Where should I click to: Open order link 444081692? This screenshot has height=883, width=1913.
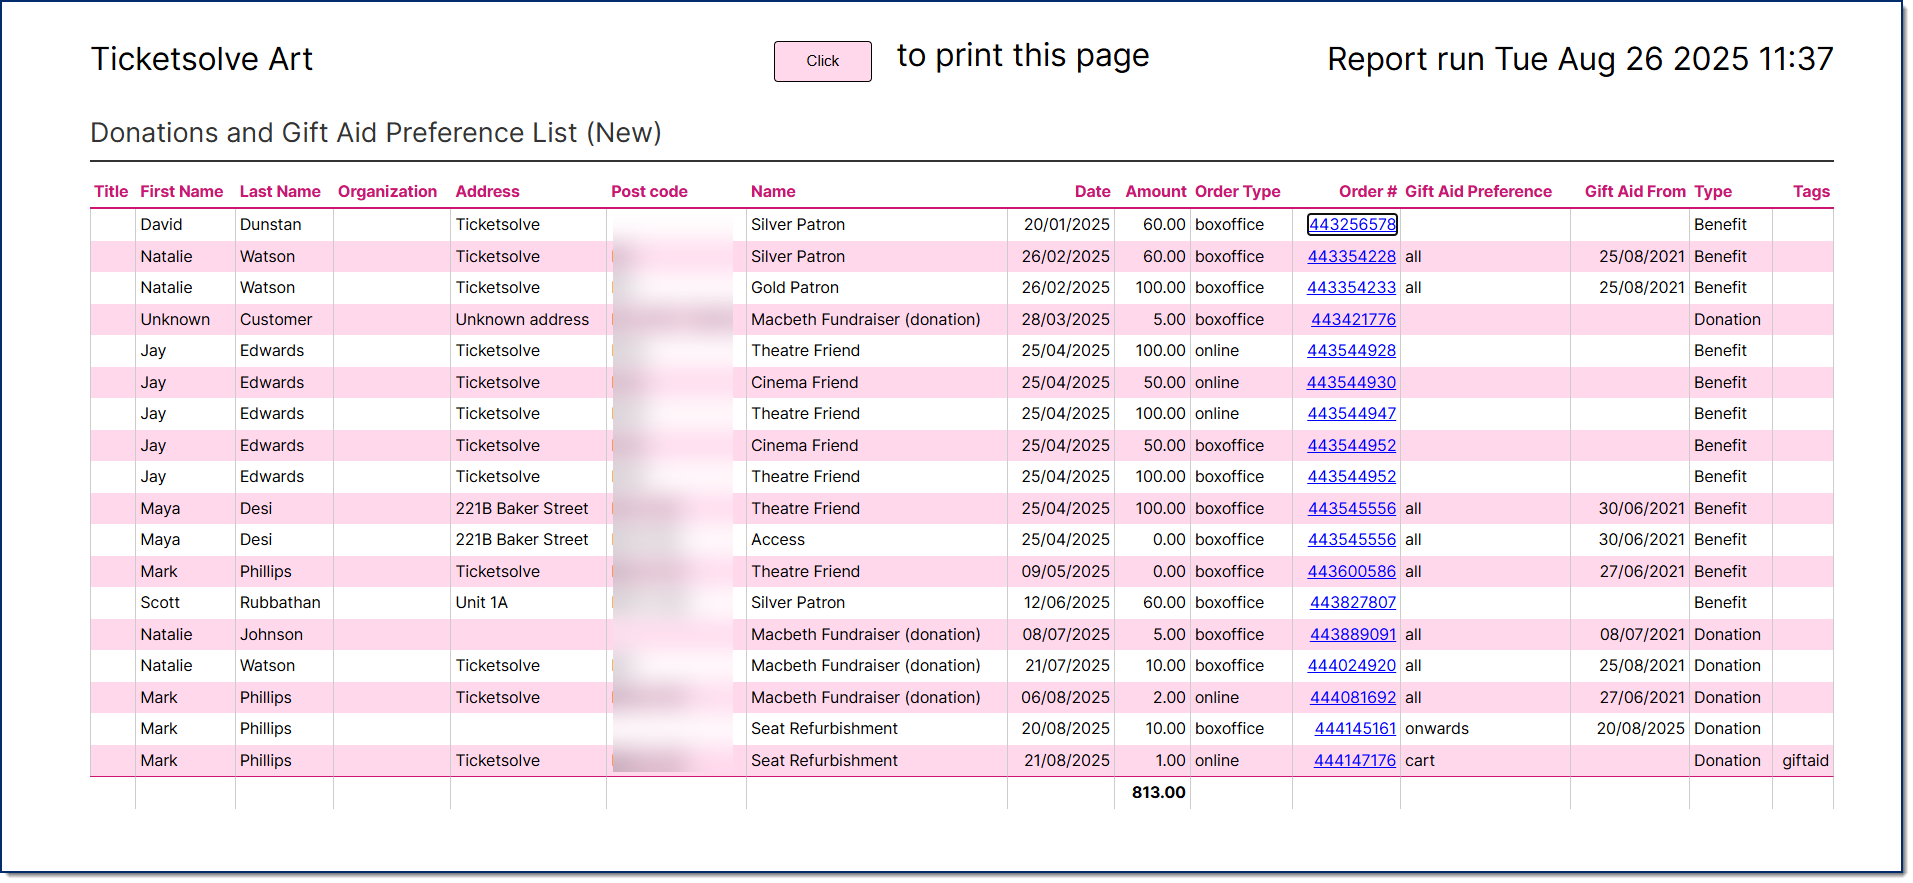[1353, 698]
